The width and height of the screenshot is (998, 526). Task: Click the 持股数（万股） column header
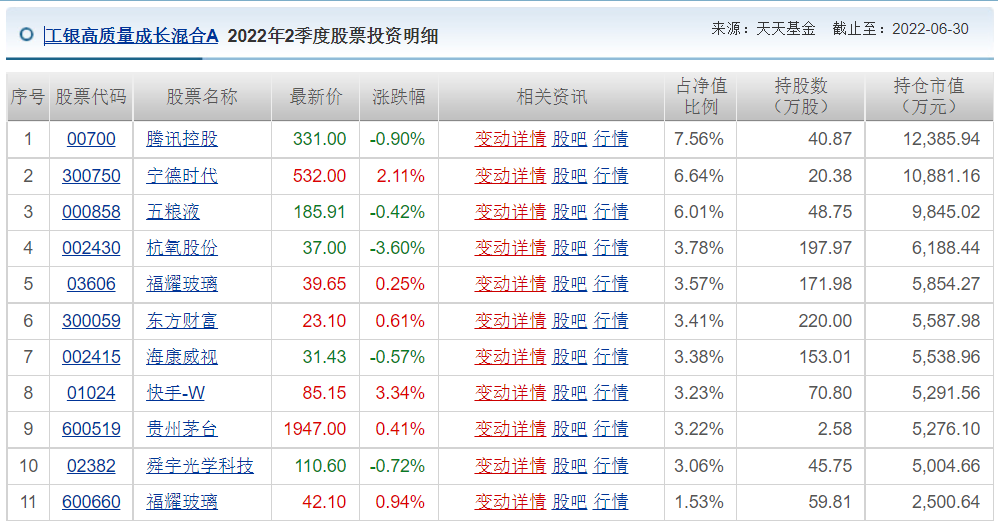801,97
